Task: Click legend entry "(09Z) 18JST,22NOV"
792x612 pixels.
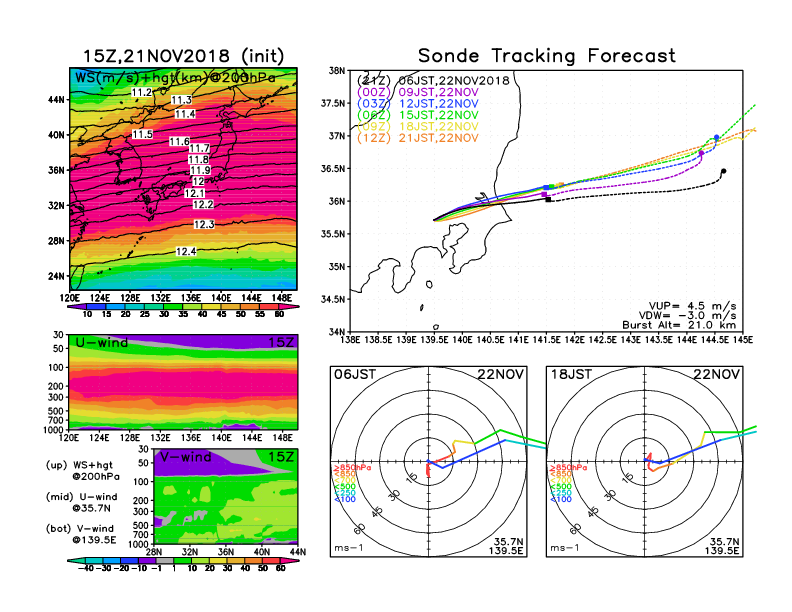Action: pyautogui.click(x=417, y=127)
